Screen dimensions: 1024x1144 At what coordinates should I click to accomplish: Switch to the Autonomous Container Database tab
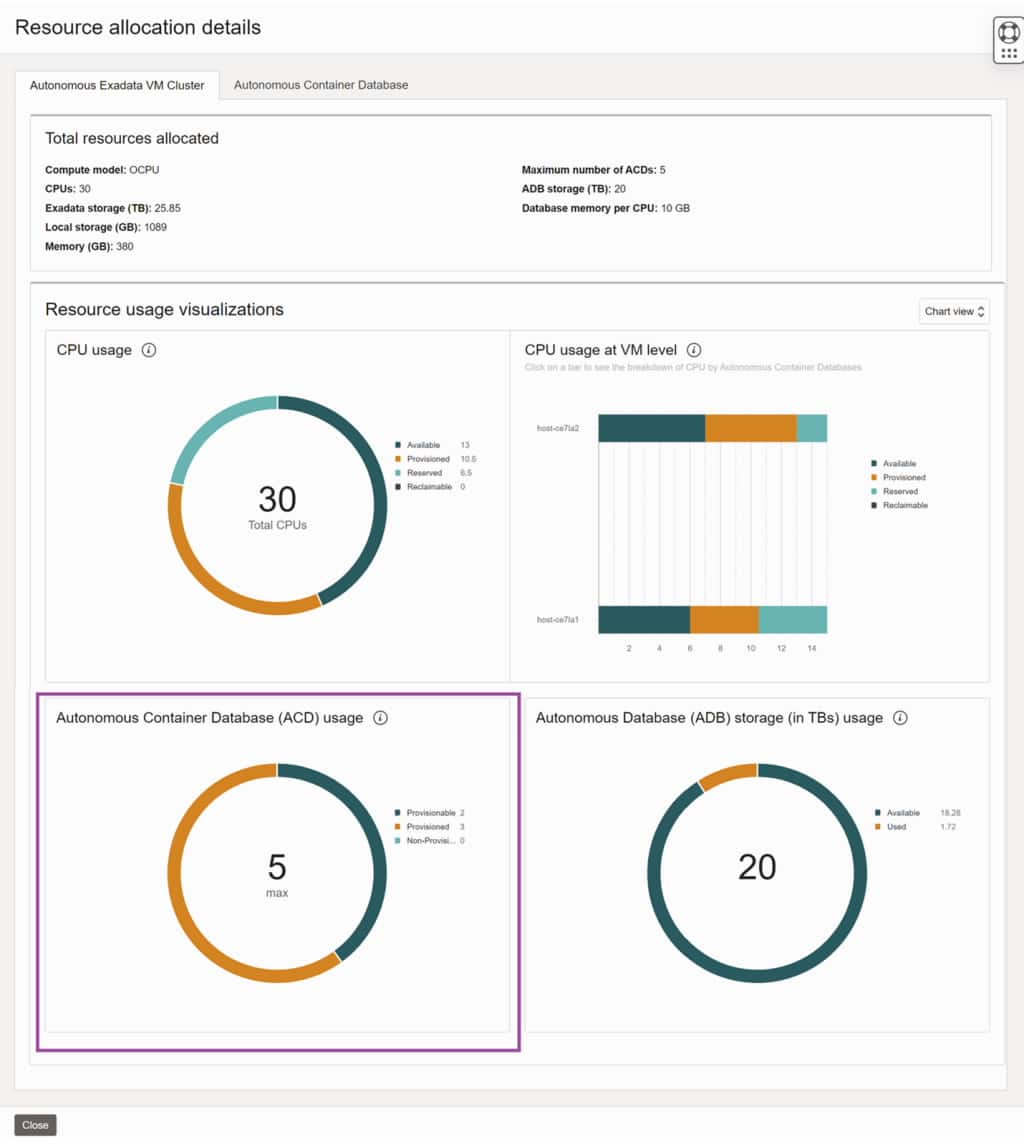click(x=319, y=85)
